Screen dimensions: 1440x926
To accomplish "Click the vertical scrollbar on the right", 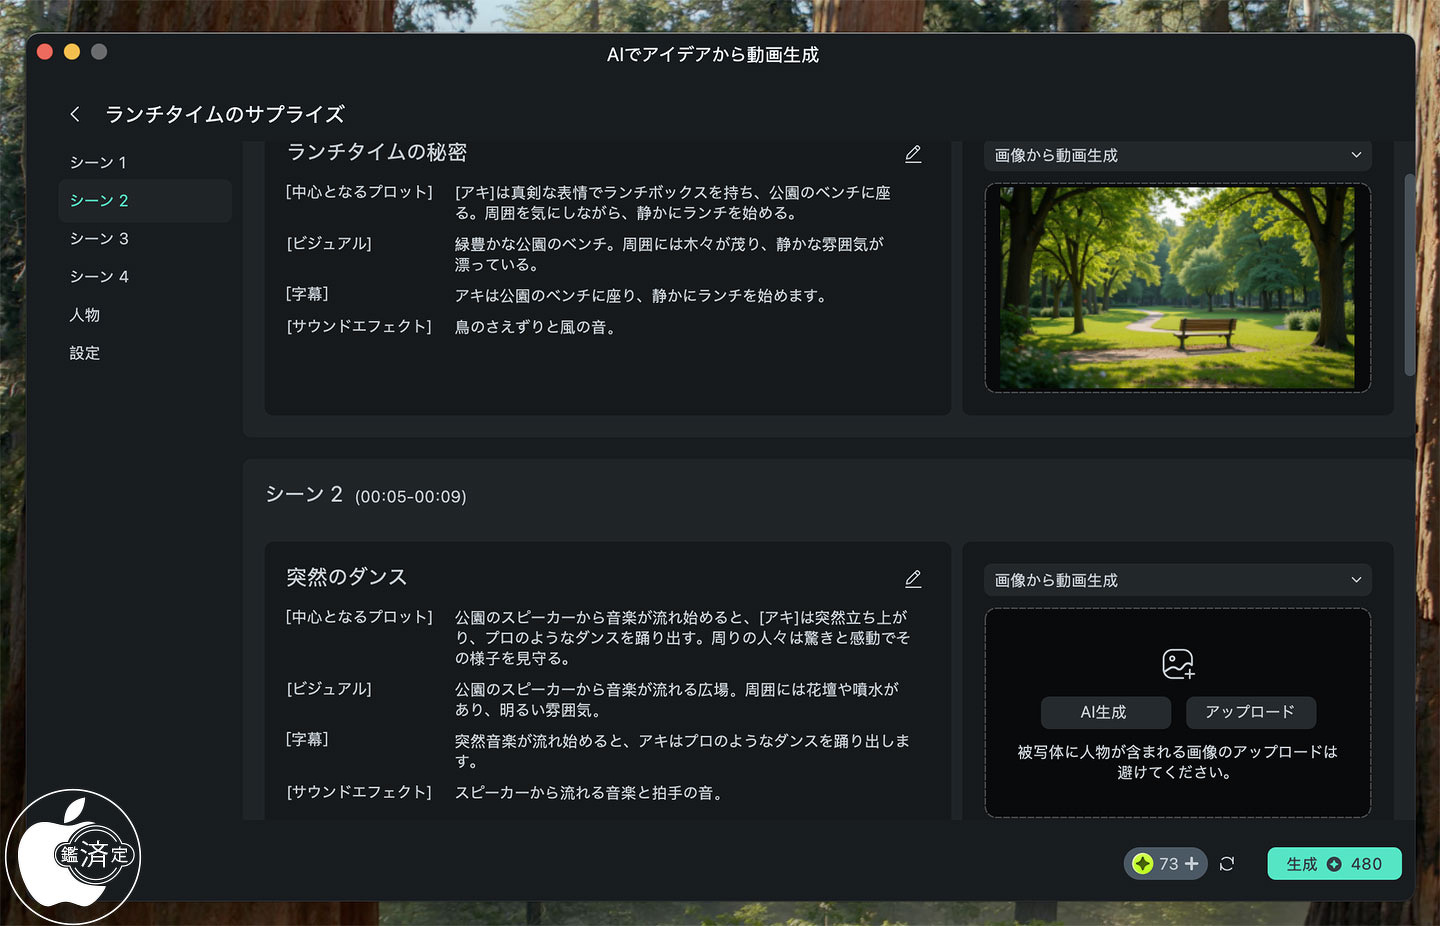I will click(x=1410, y=274).
